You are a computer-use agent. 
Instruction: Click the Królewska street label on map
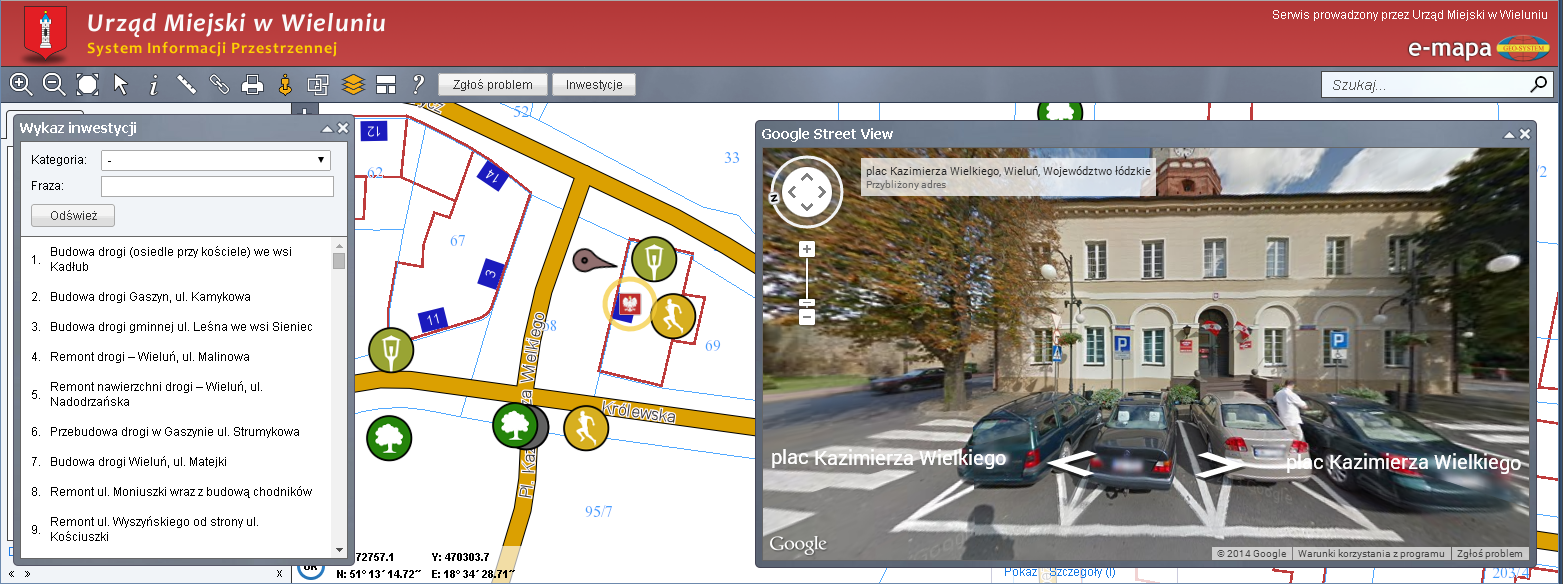(640, 412)
